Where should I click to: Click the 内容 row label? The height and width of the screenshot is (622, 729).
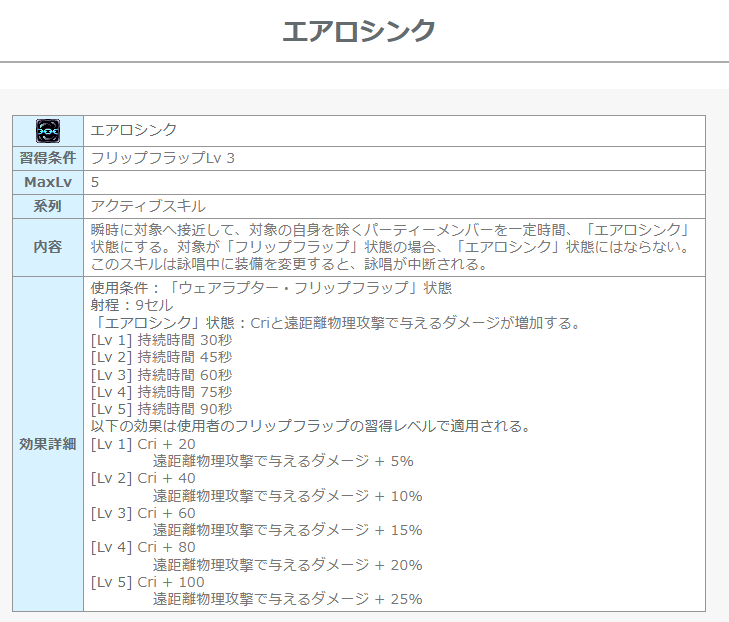(48, 247)
